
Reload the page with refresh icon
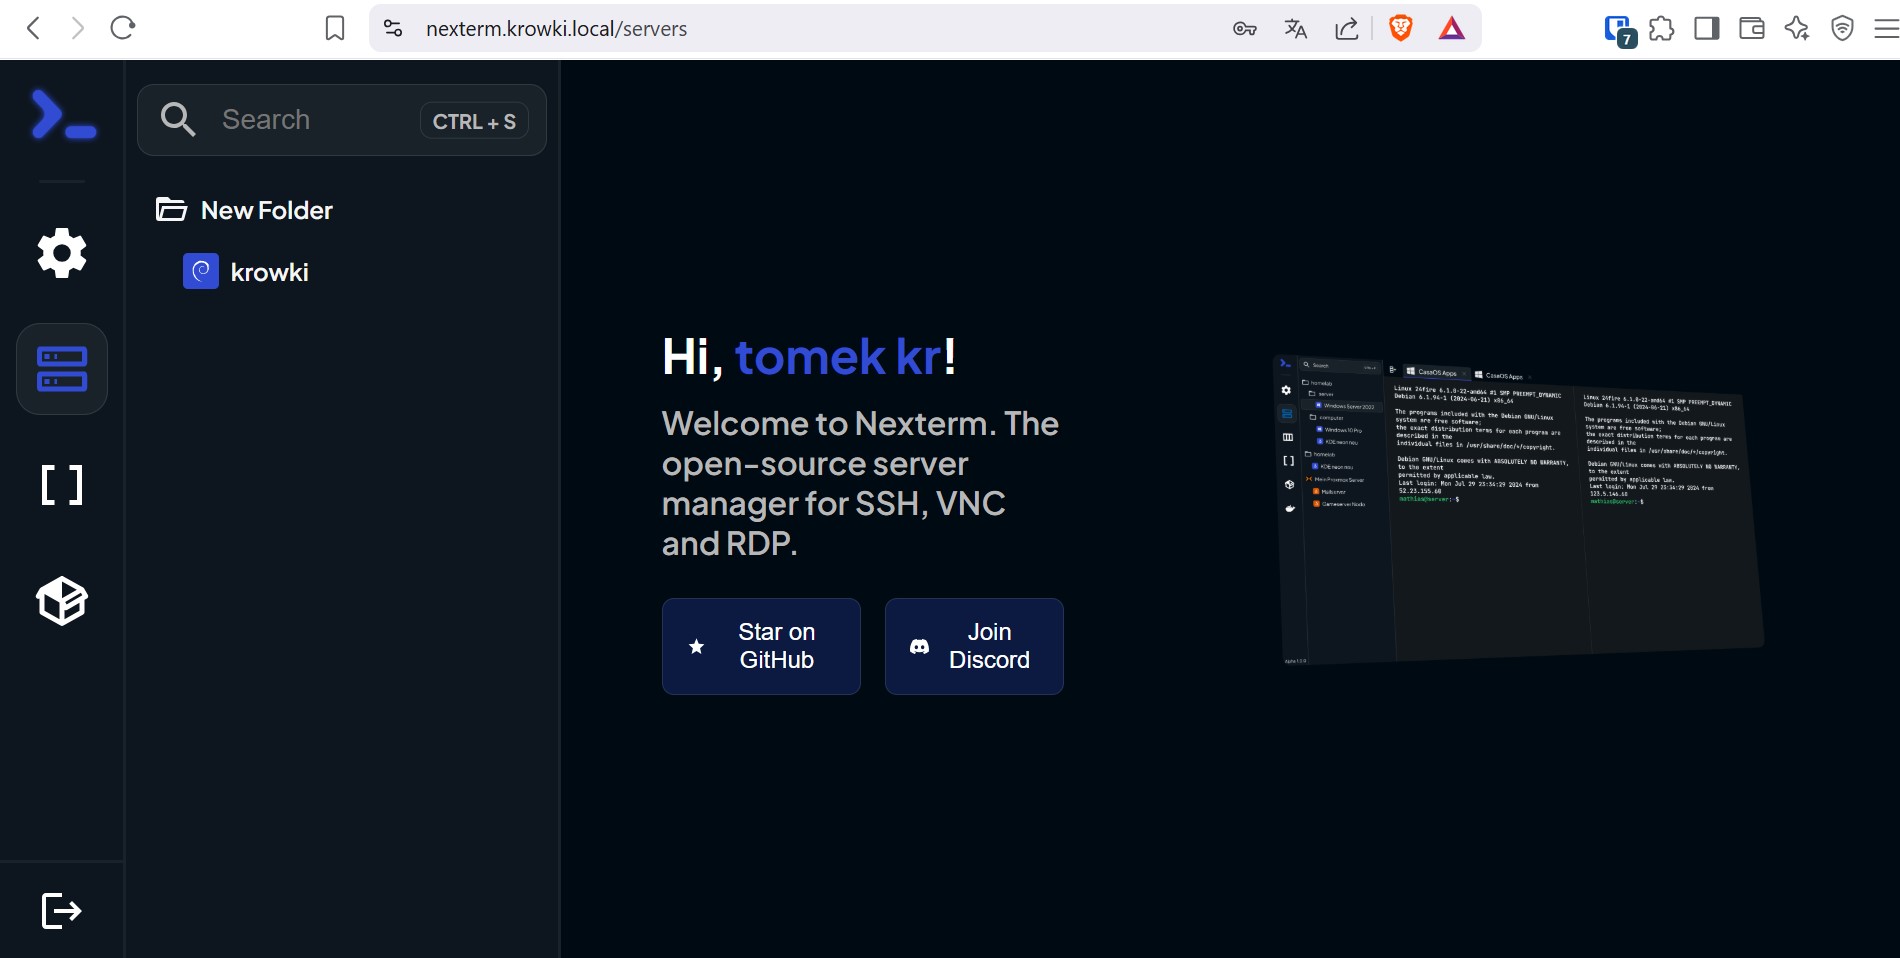[x=123, y=28]
